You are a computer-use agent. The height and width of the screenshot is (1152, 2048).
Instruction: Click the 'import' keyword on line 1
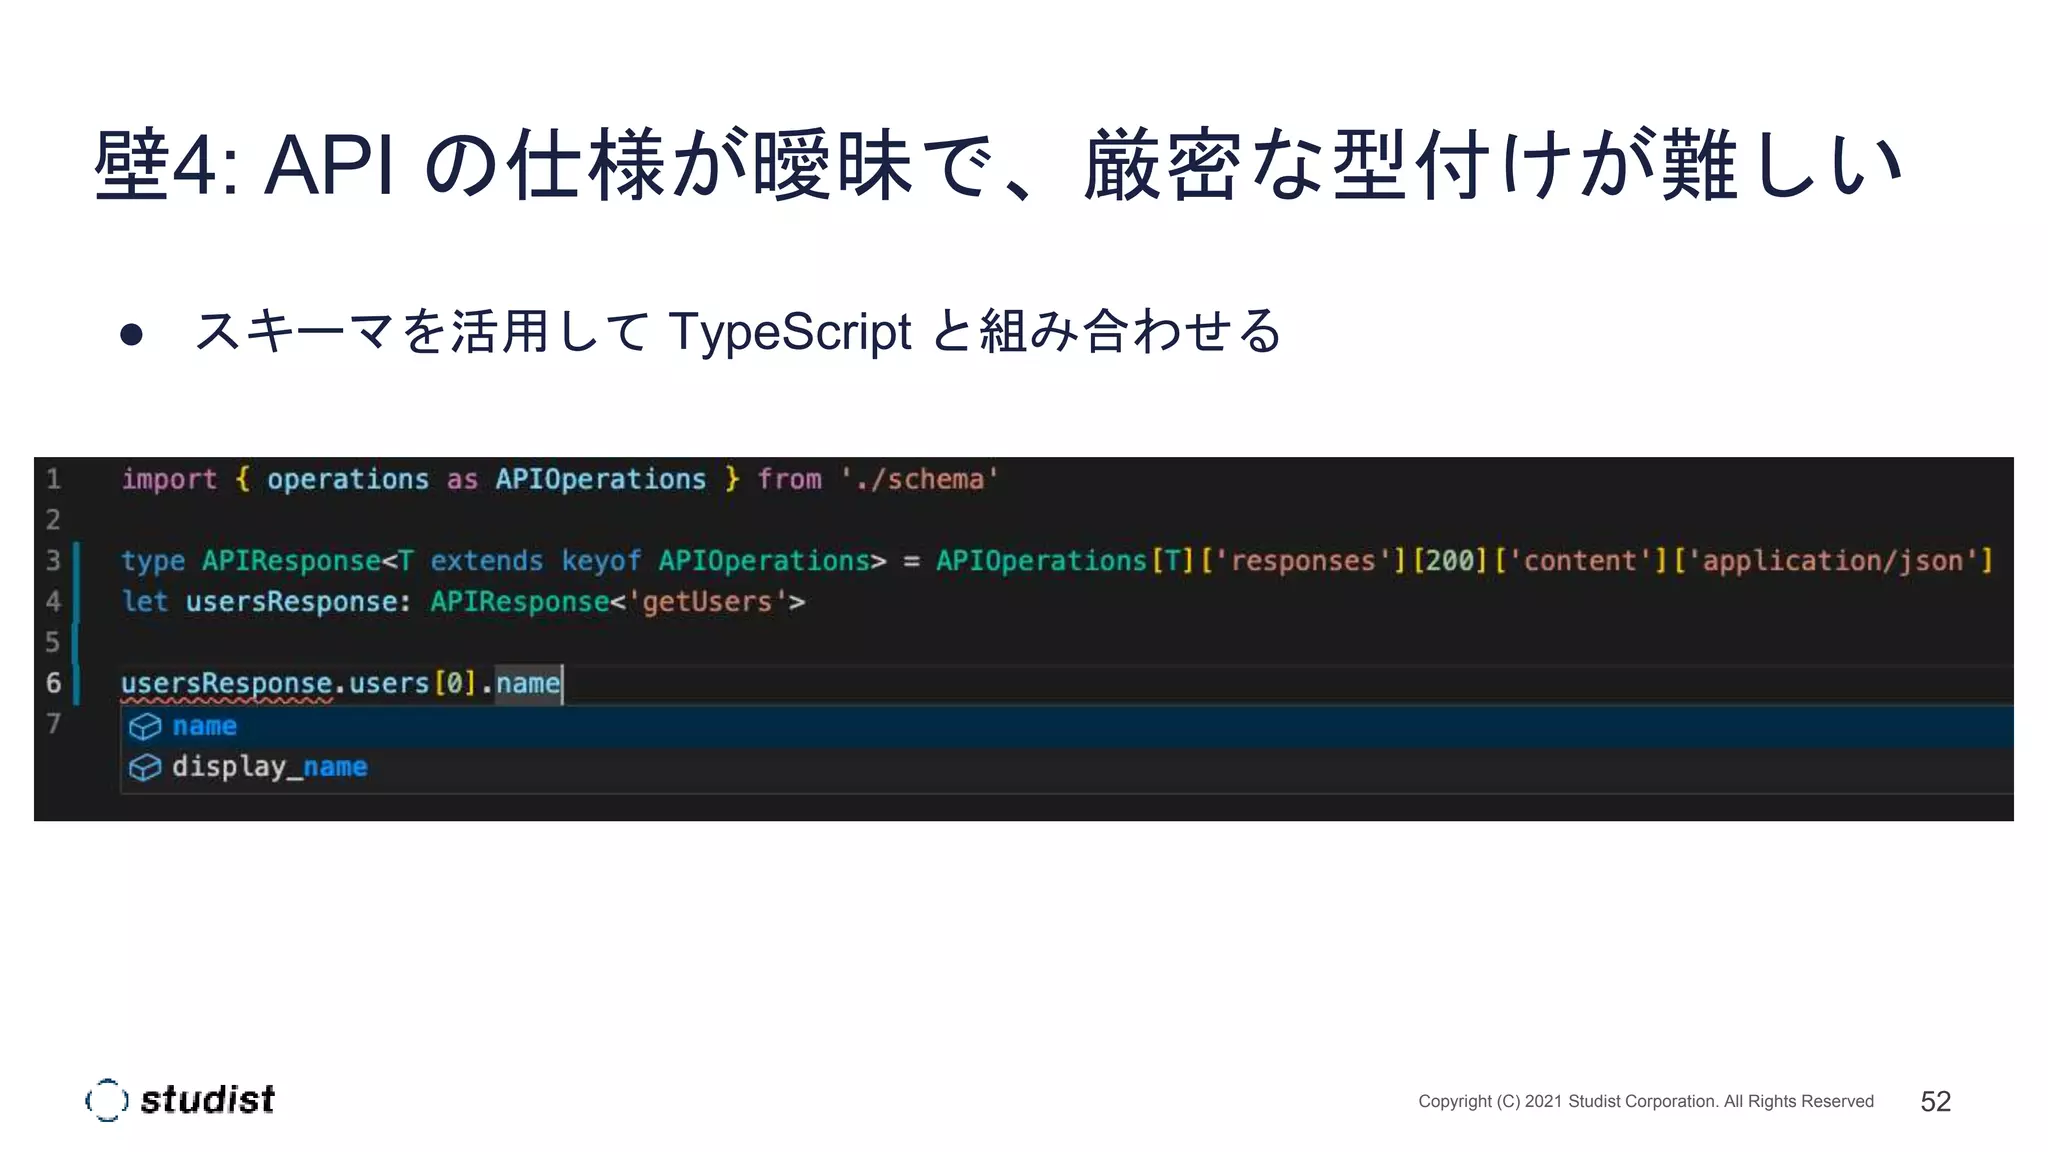point(169,480)
